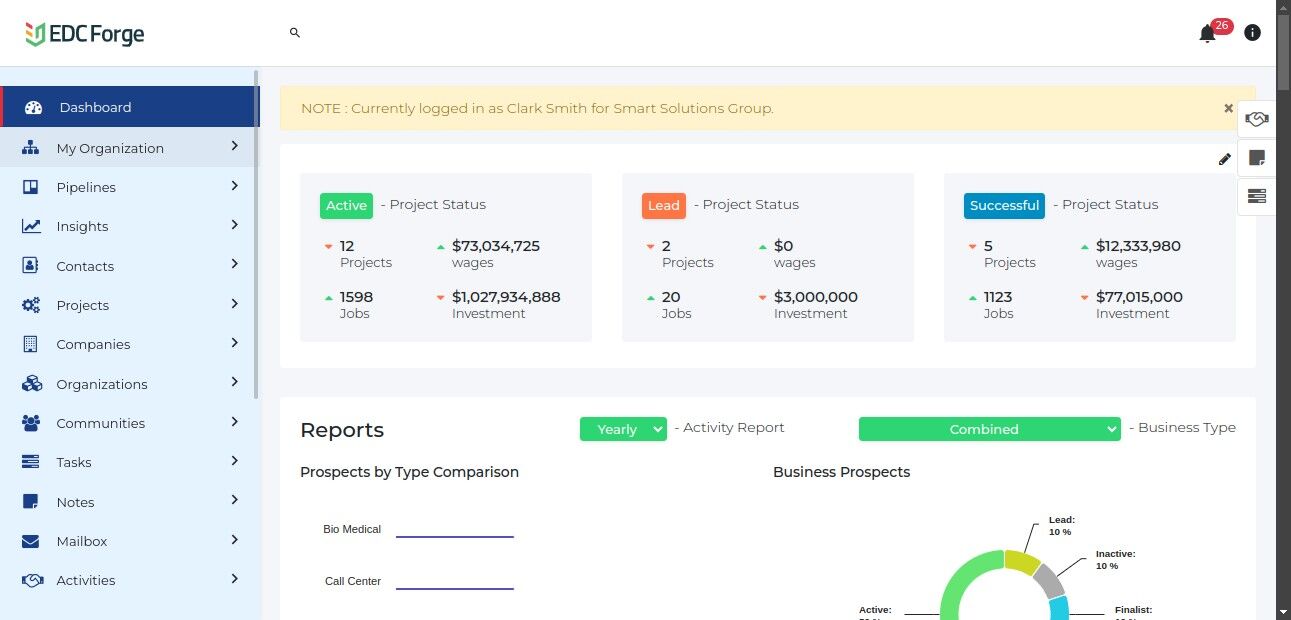Click the task list quick-action icon at right edge
1291x620 pixels.
pyautogui.click(x=1257, y=196)
